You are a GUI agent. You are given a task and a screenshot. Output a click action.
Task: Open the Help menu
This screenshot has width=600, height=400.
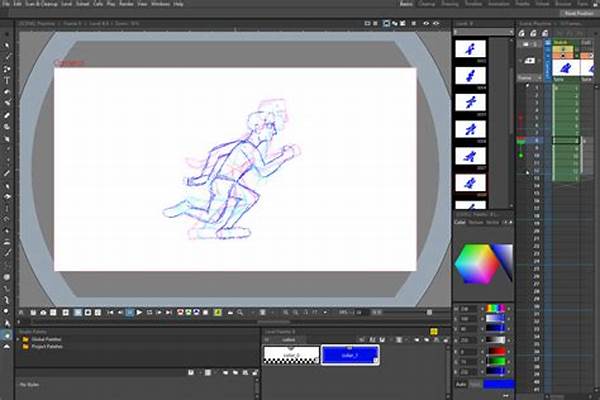pyautogui.click(x=178, y=4)
